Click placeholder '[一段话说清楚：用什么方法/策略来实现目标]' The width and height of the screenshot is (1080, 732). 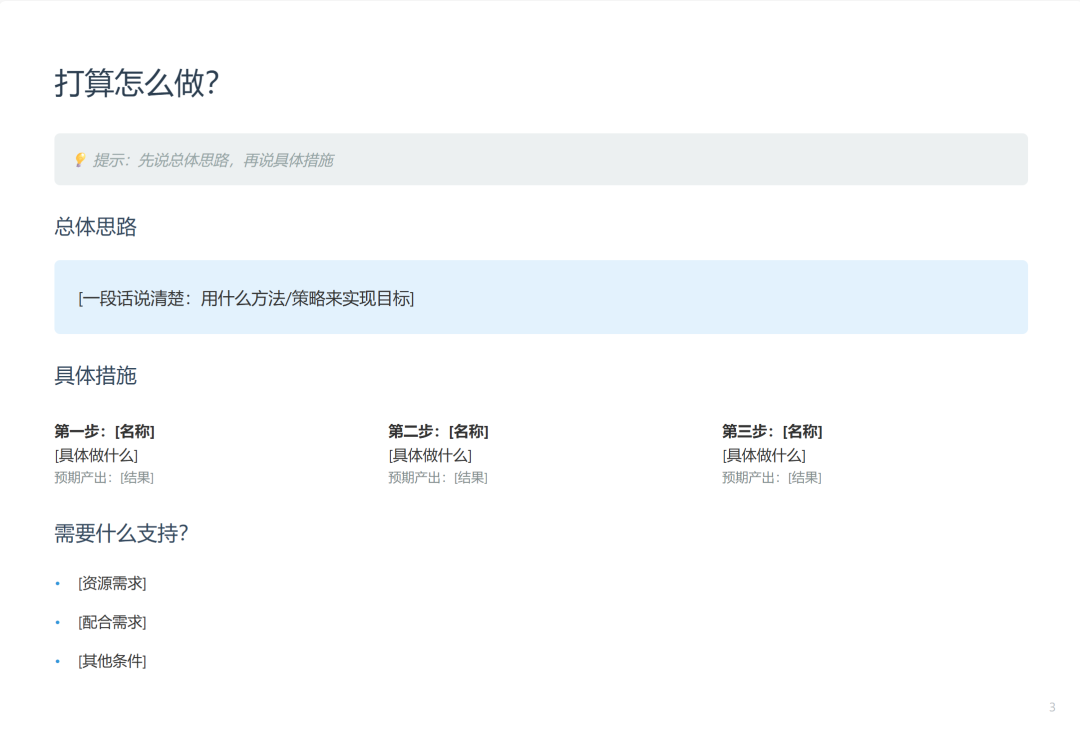pos(246,298)
